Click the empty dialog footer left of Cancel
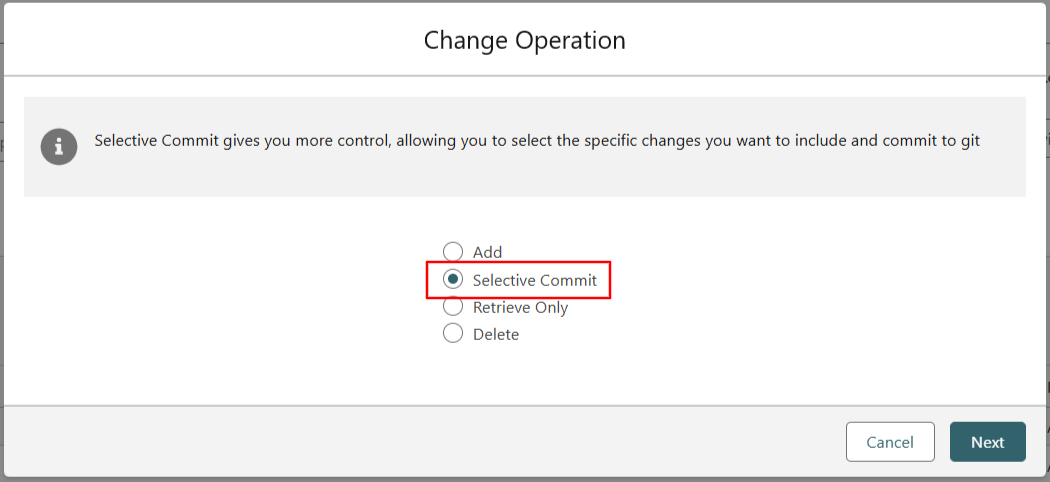The width and height of the screenshot is (1050, 482). [x=400, y=442]
